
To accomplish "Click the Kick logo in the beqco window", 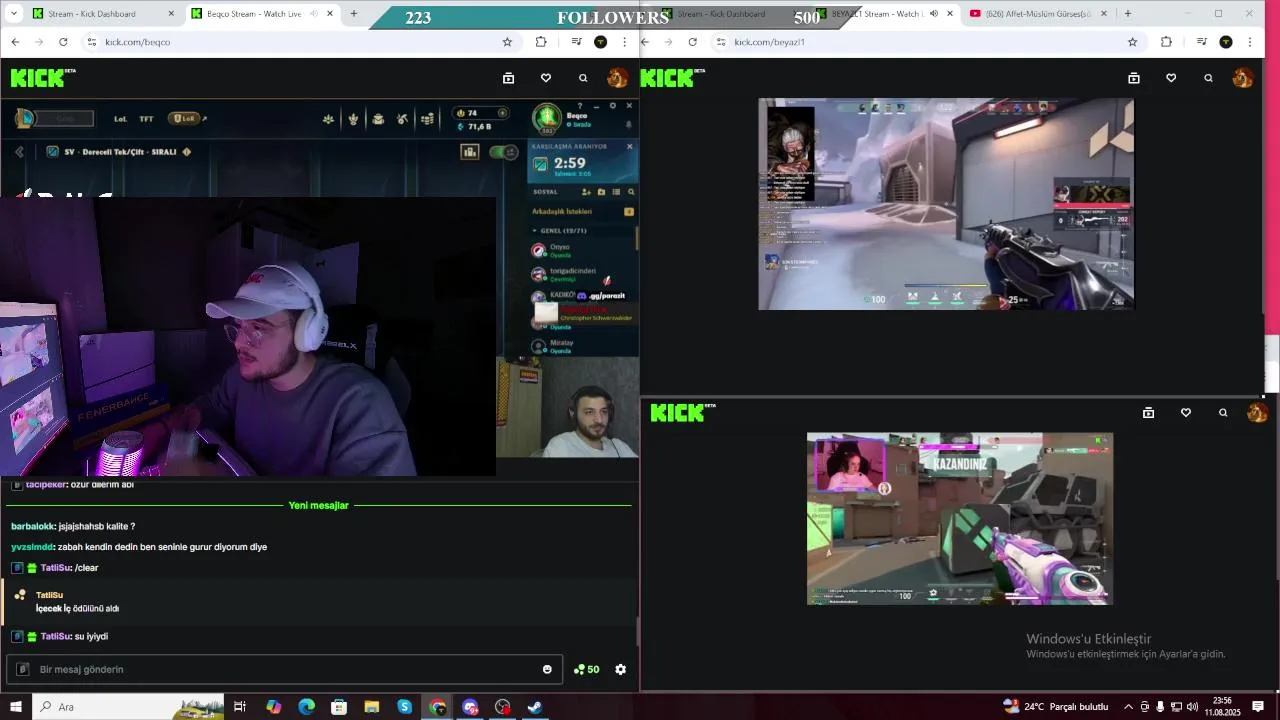I will (43, 78).
